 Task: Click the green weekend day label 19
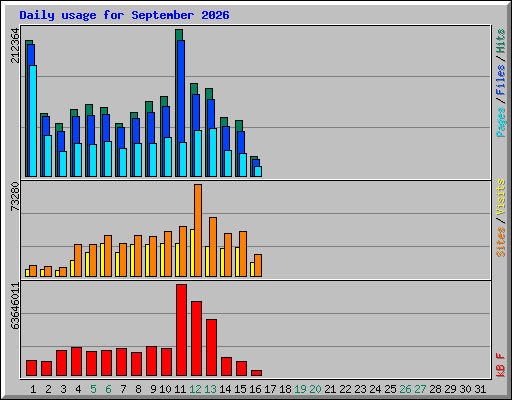(x=300, y=389)
